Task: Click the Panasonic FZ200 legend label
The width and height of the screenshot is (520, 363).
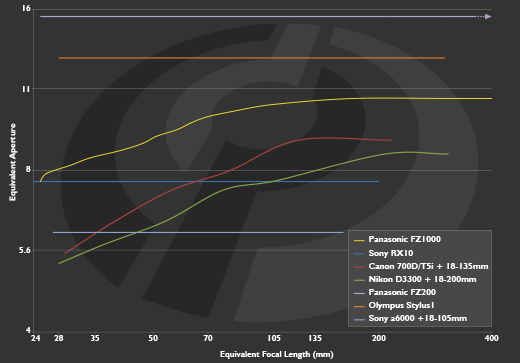Action: click(402, 292)
